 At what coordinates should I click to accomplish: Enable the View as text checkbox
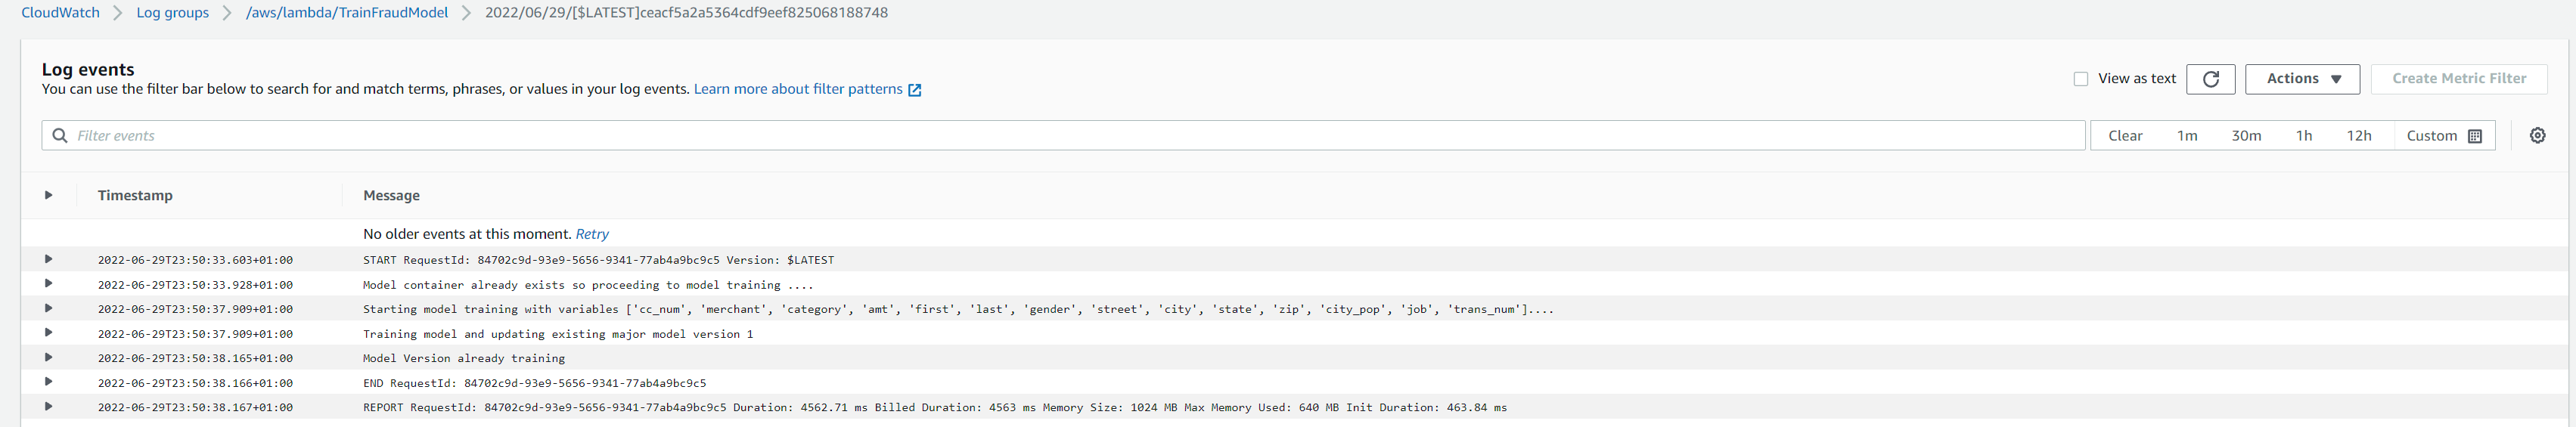click(x=2081, y=79)
